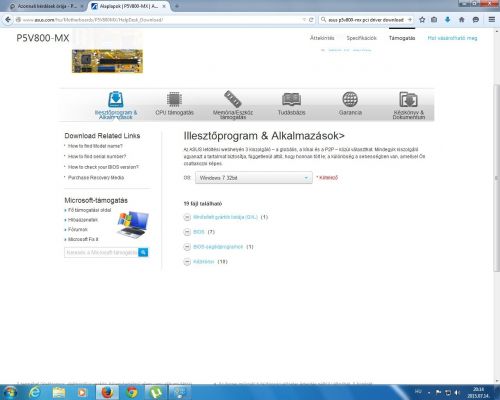
Task: Select the Alaplapok P5V800-MX browser tab
Action: [128, 6]
